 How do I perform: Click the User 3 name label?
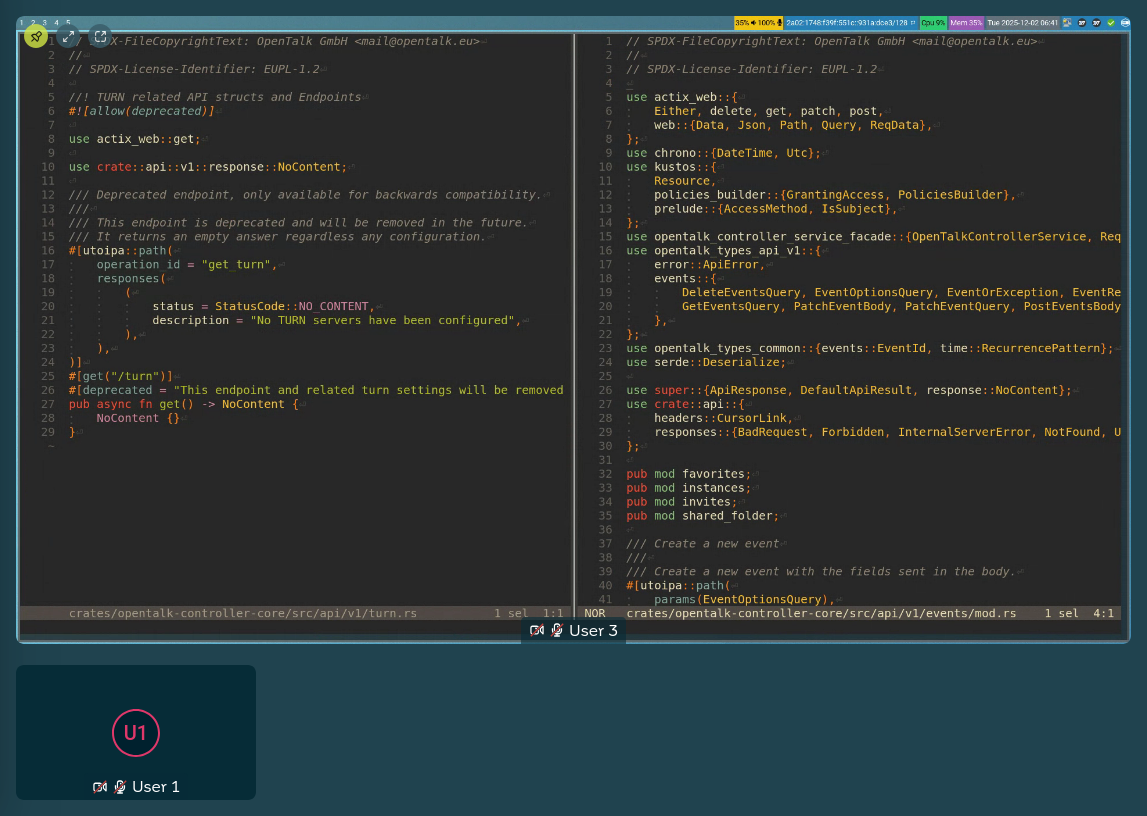click(593, 631)
